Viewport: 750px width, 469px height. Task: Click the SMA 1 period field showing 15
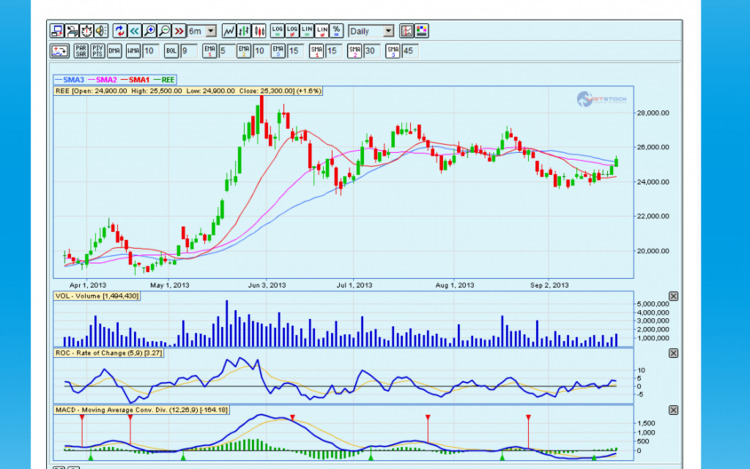[x=333, y=51]
